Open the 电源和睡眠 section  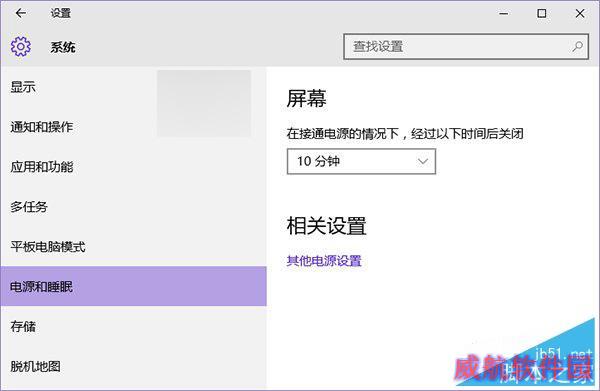133,286
